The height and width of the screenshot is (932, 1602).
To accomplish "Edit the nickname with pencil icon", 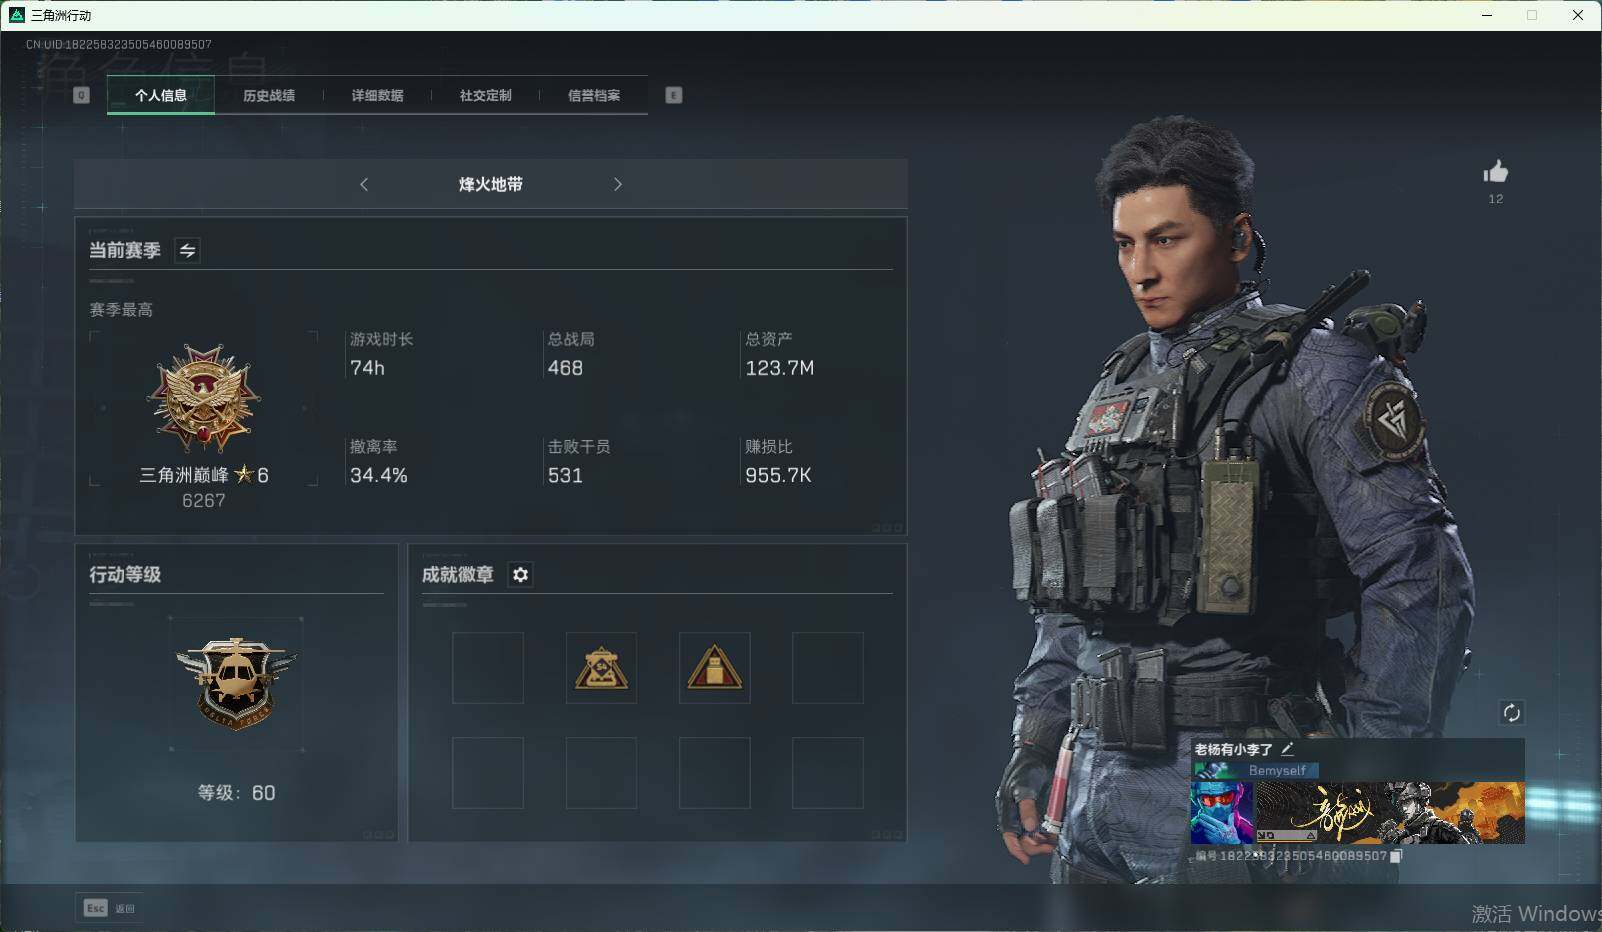I will pos(1288,748).
